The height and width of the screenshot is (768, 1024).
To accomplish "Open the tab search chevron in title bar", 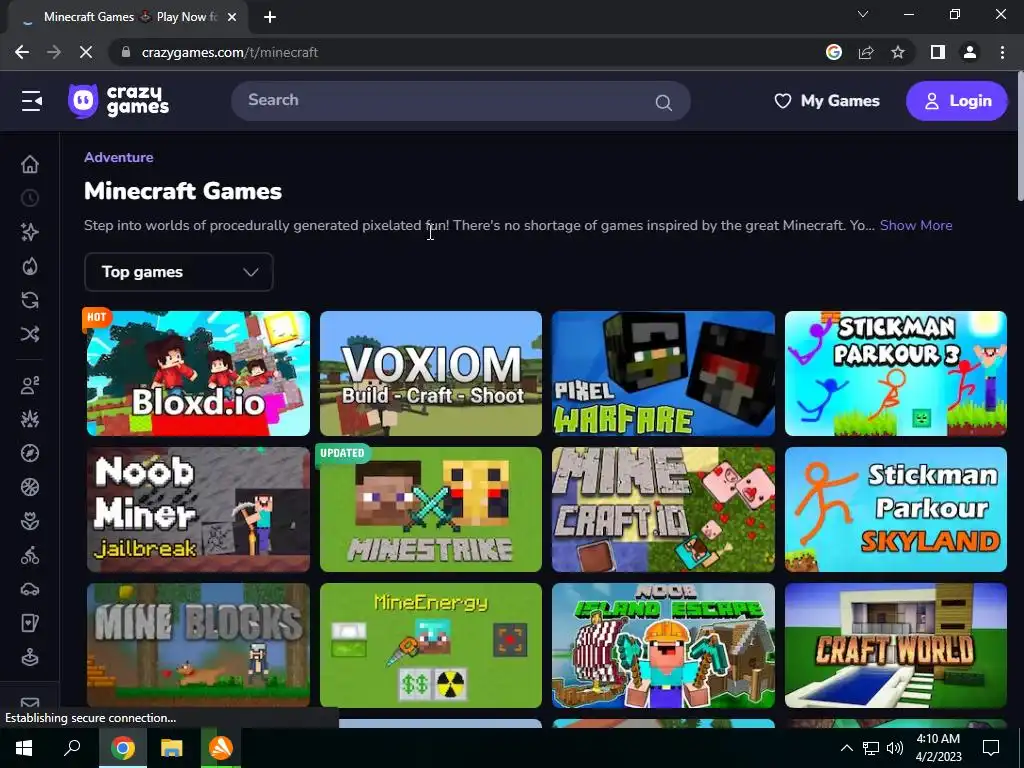I will click(863, 14).
